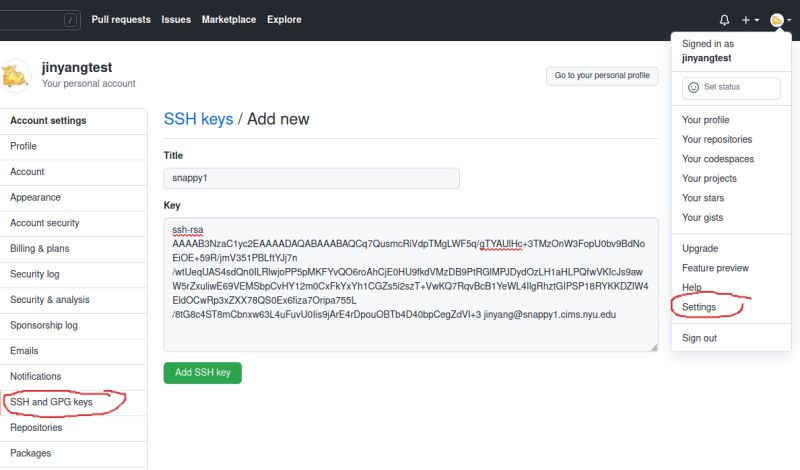The height and width of the screenshot is (470, 800).
Task: Open Sponsorship log in the sidebar
Action: pos(73,325)
